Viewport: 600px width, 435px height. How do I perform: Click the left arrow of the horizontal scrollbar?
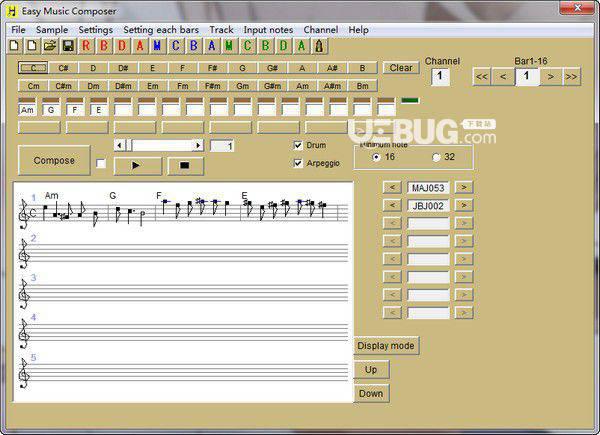[x=120, y=145]
